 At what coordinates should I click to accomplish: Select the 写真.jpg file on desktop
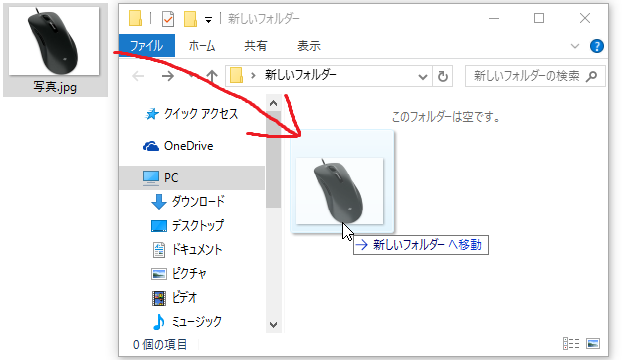pyautogui.click(x=56, y=50)
